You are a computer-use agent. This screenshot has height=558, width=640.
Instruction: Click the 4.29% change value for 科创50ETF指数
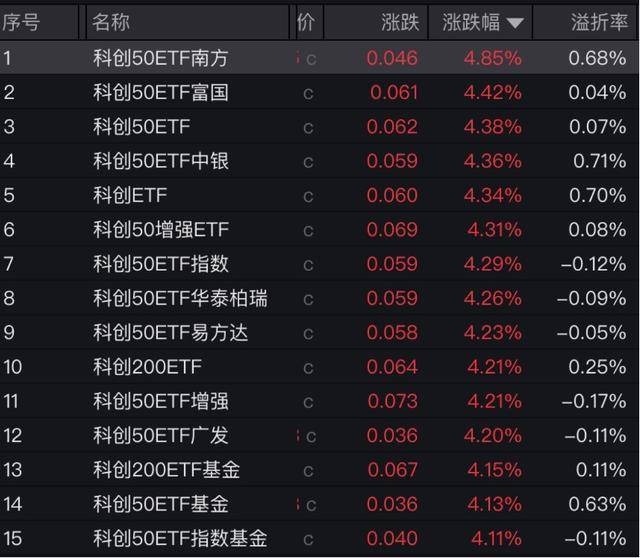pos(492,265)
